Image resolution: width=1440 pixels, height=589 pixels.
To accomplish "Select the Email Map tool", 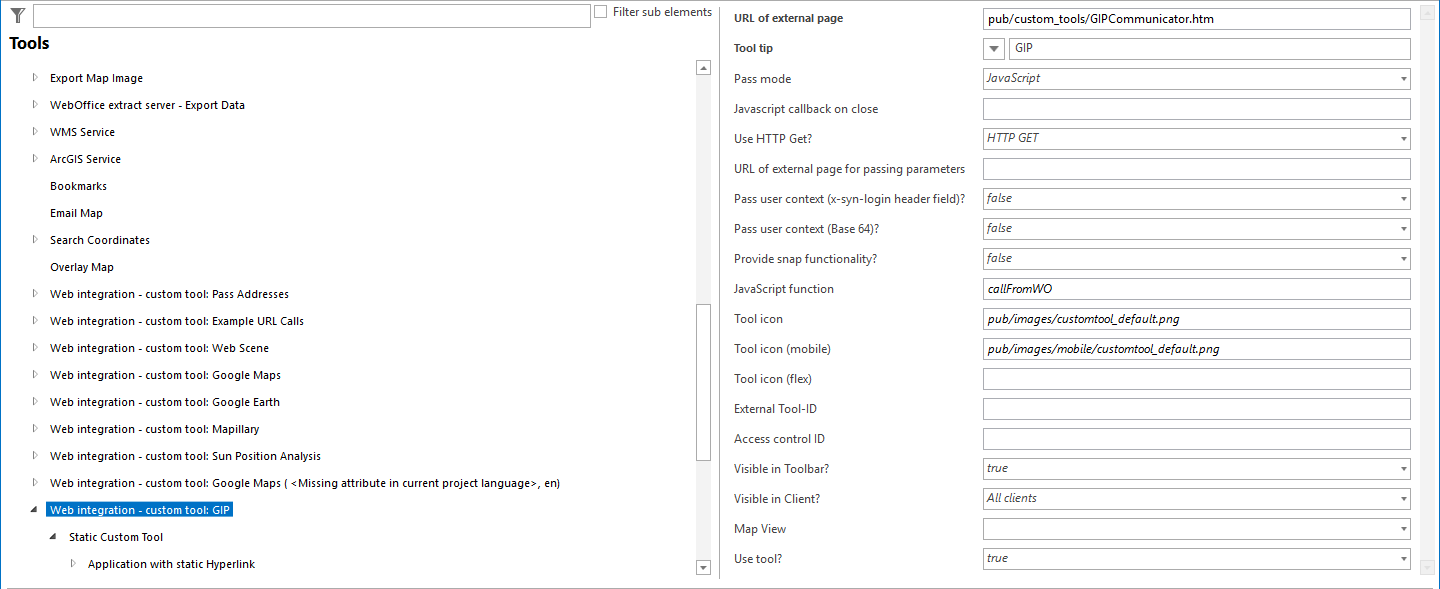I will (x=75, y=212).
